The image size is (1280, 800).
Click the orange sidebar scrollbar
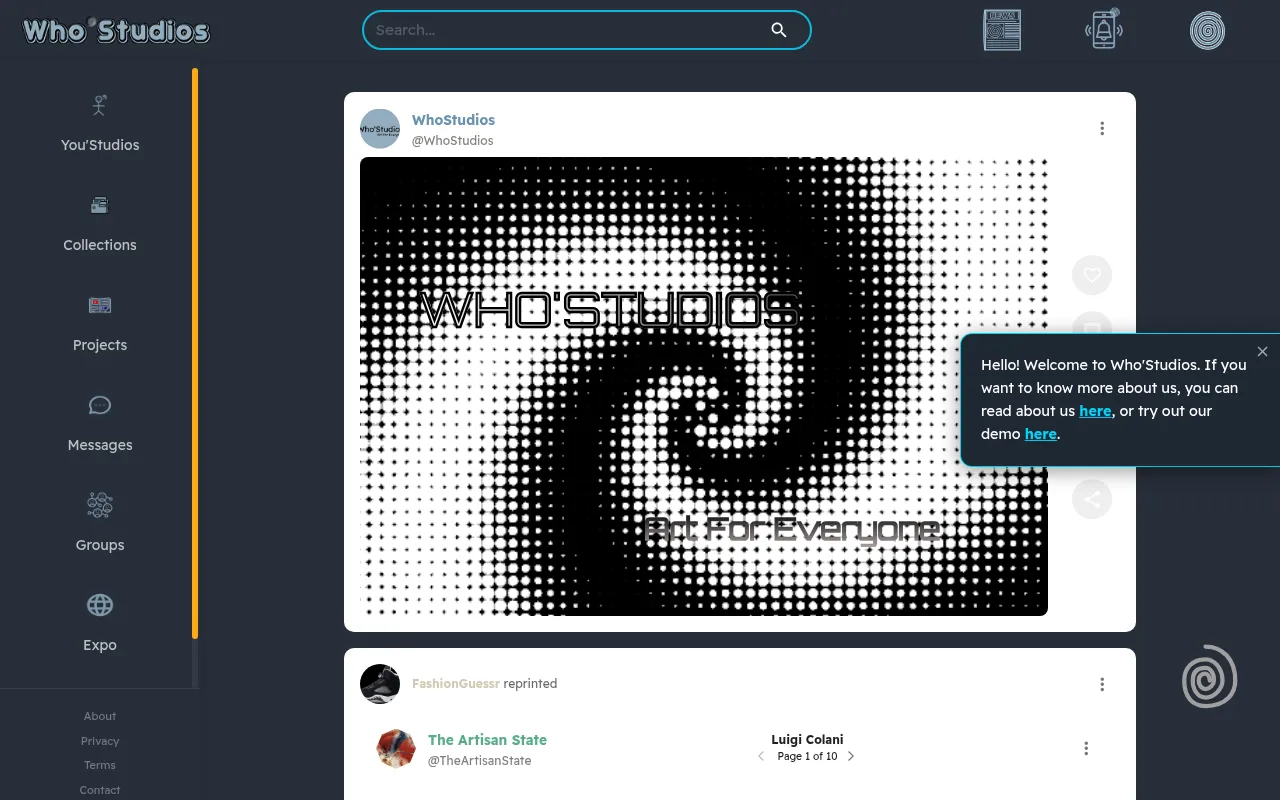pyautogui.click(x=195, y=353)
